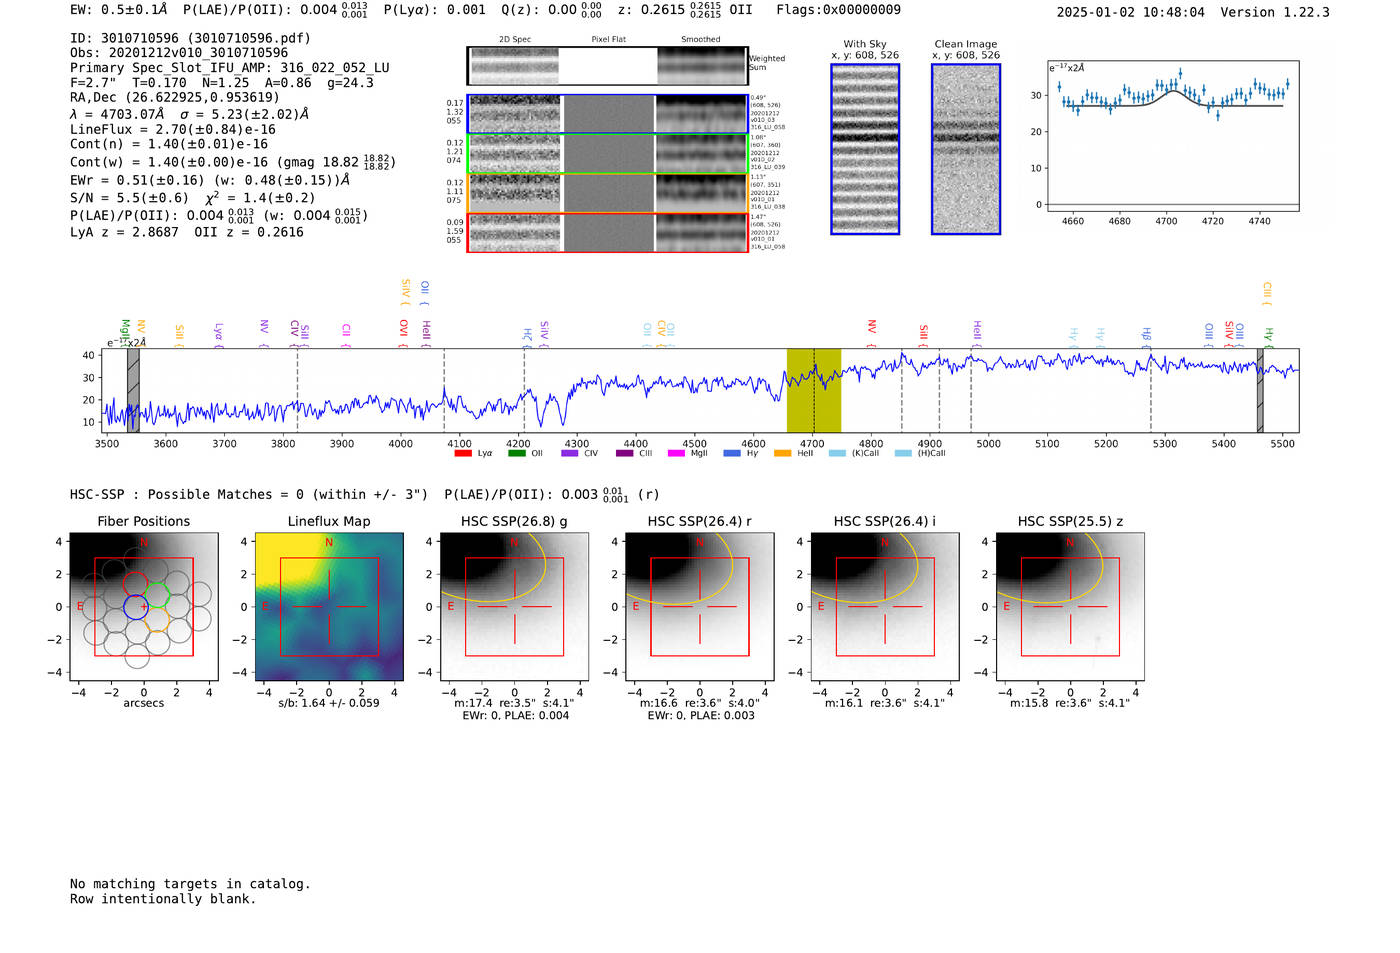Click the 2025-01-02 10:48:04 timestamp
This screenshot has height=953, width=1400.
pyautogui.click(x=1130, y=12)
